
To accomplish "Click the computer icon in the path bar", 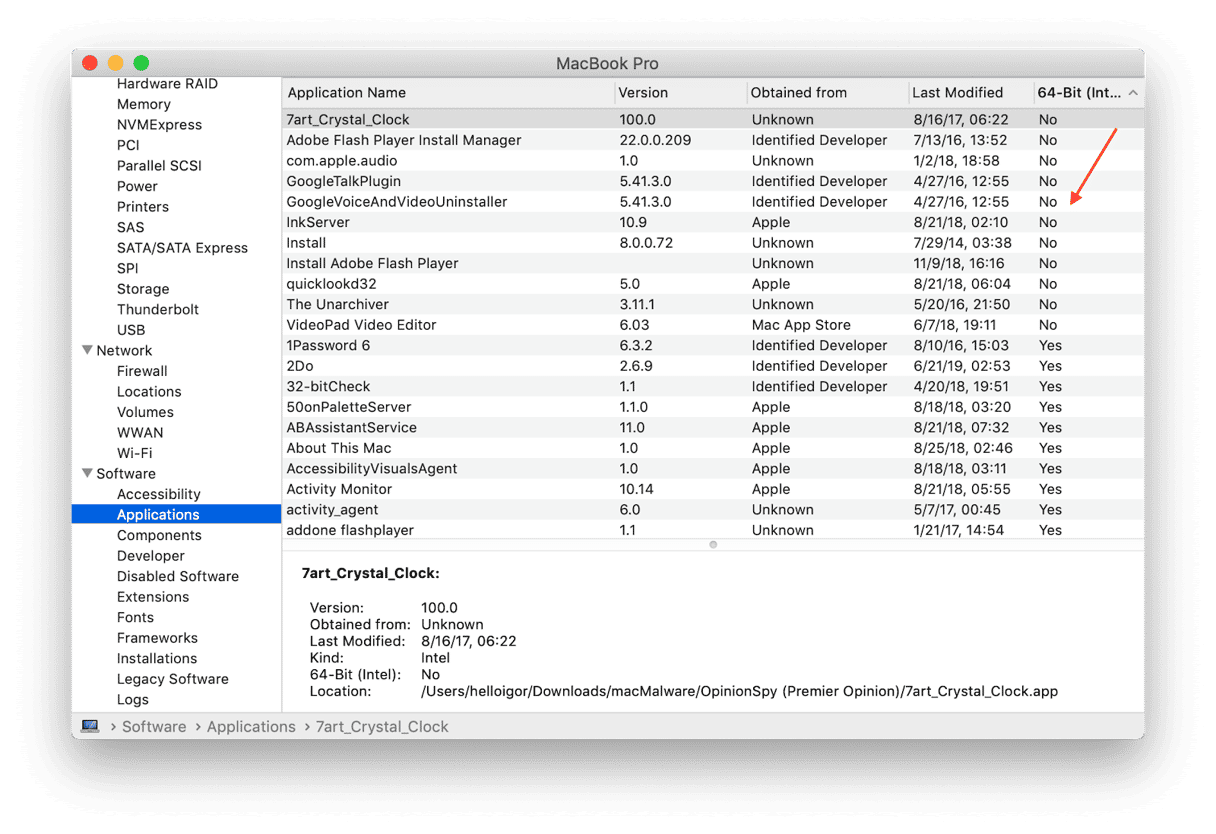I will click(x=90, y=726).
